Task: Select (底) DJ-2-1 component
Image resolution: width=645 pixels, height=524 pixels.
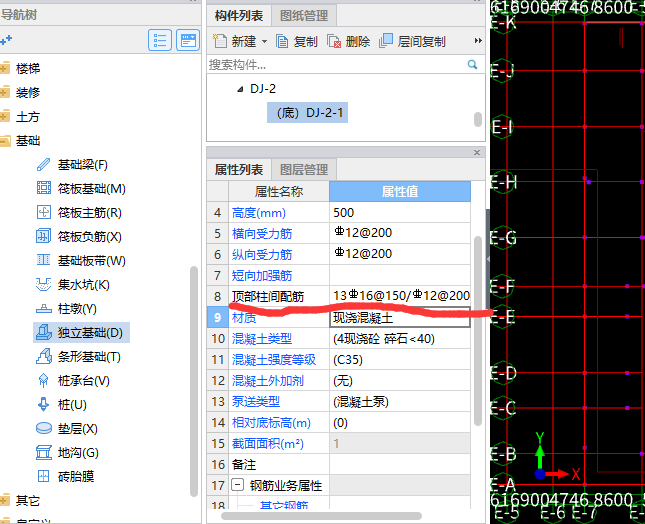Action: [x=308, y=113]
